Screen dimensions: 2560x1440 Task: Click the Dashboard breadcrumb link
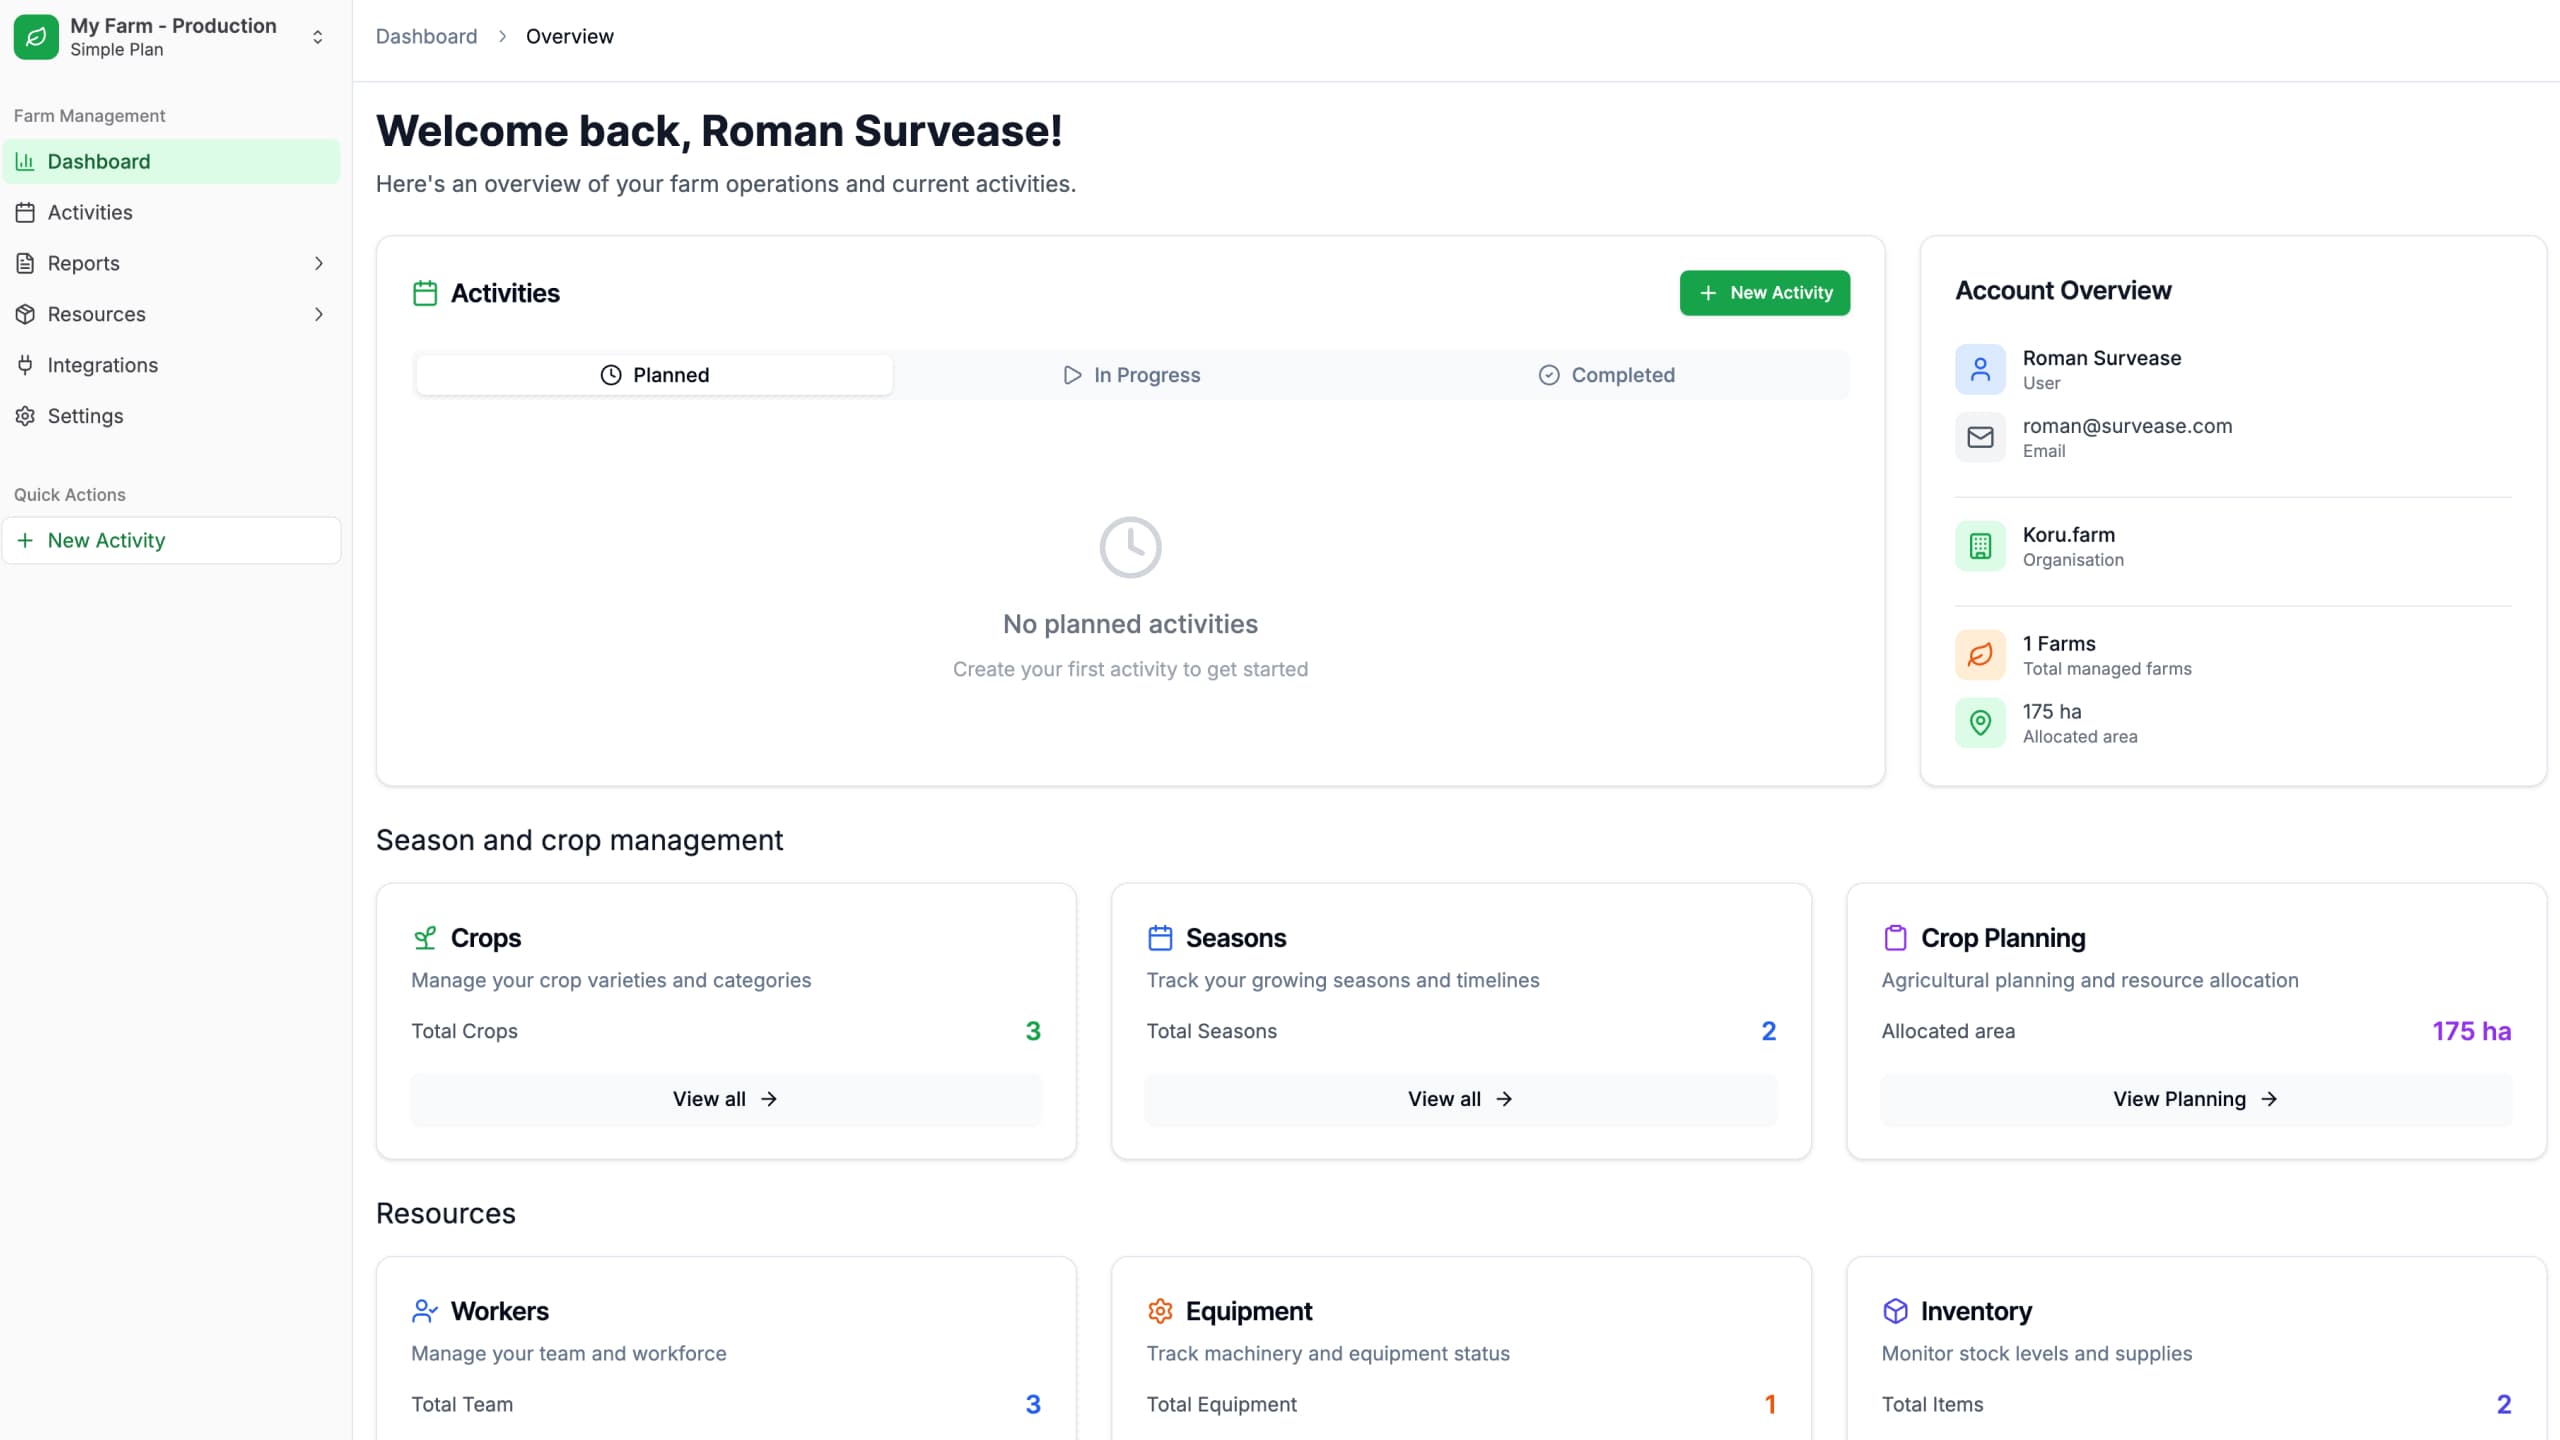[x=426, y=36]
